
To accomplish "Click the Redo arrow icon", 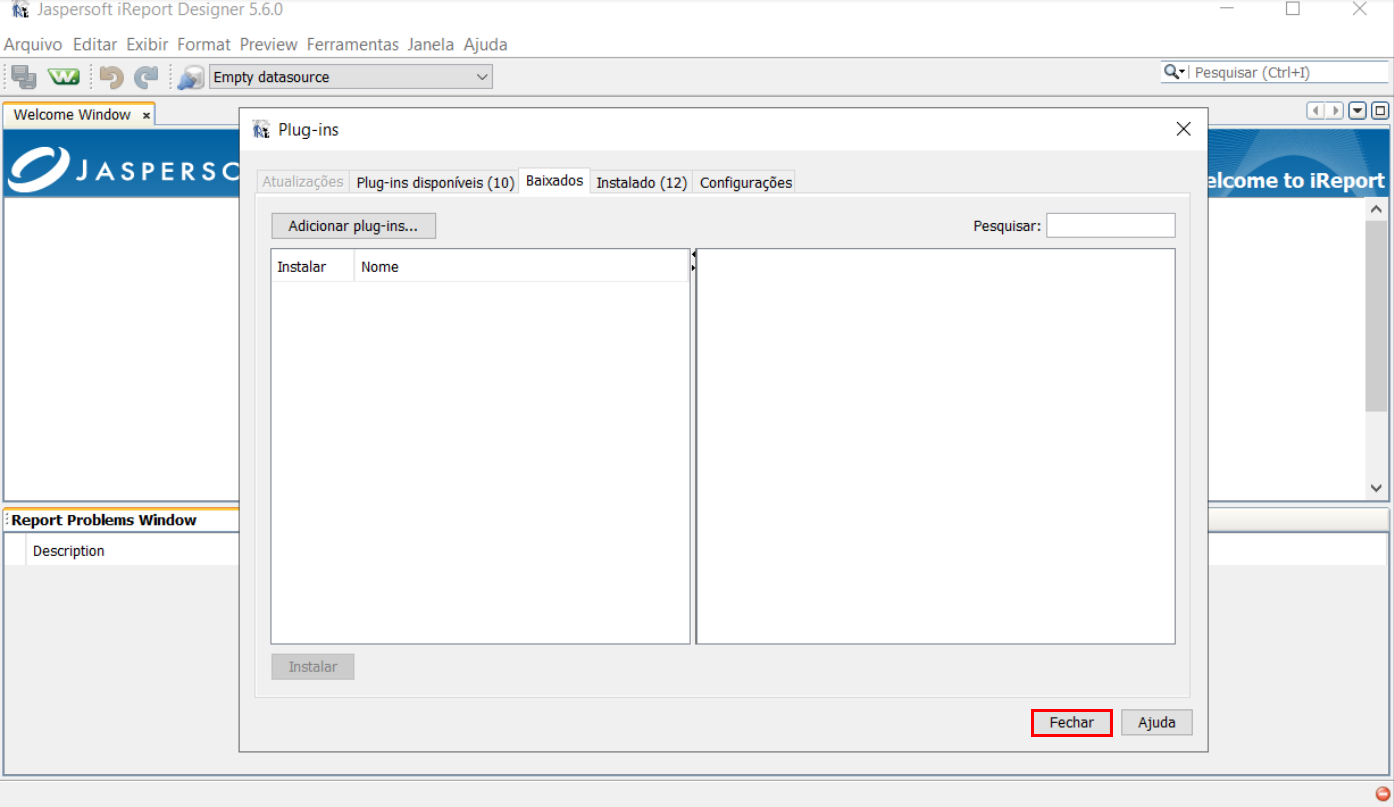I will point(147,77).
